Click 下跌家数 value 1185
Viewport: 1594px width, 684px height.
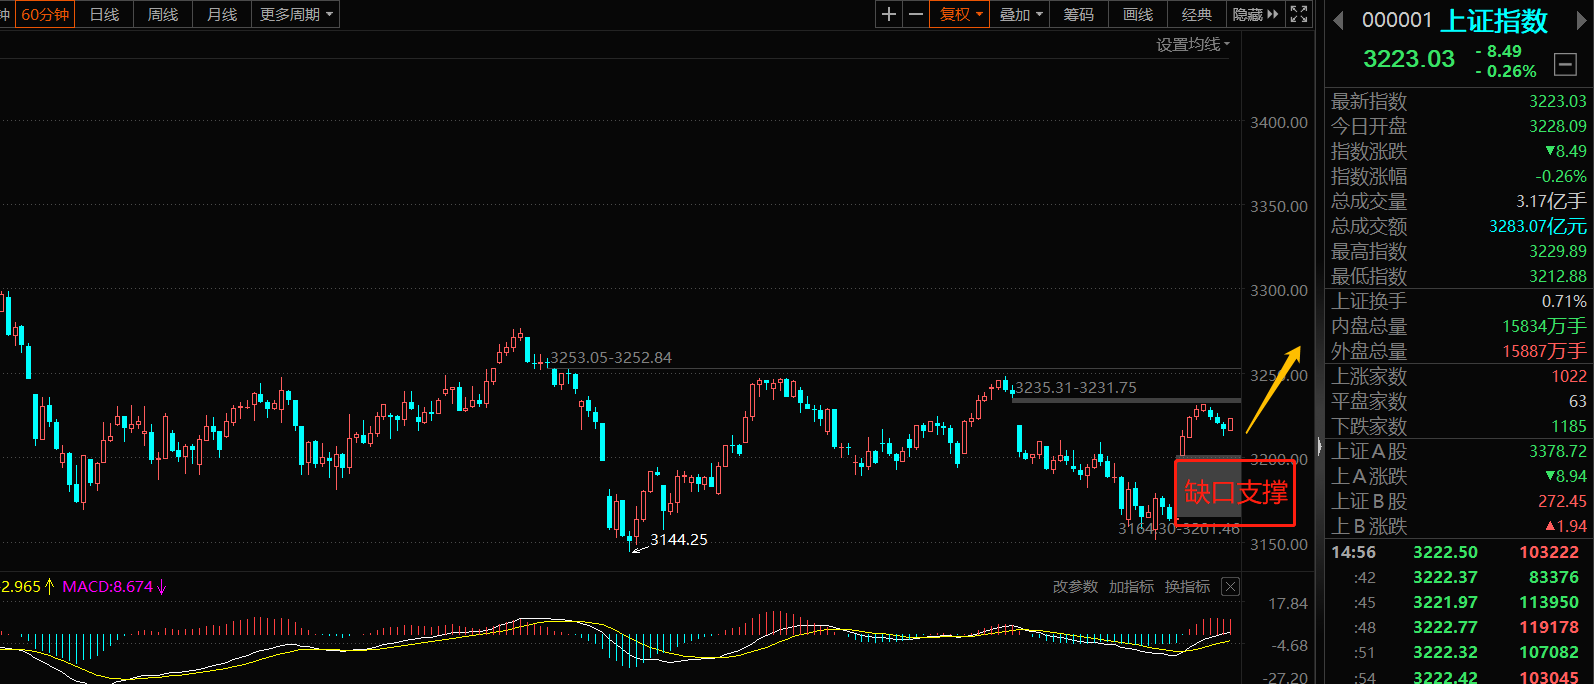tap(1569, 426)
